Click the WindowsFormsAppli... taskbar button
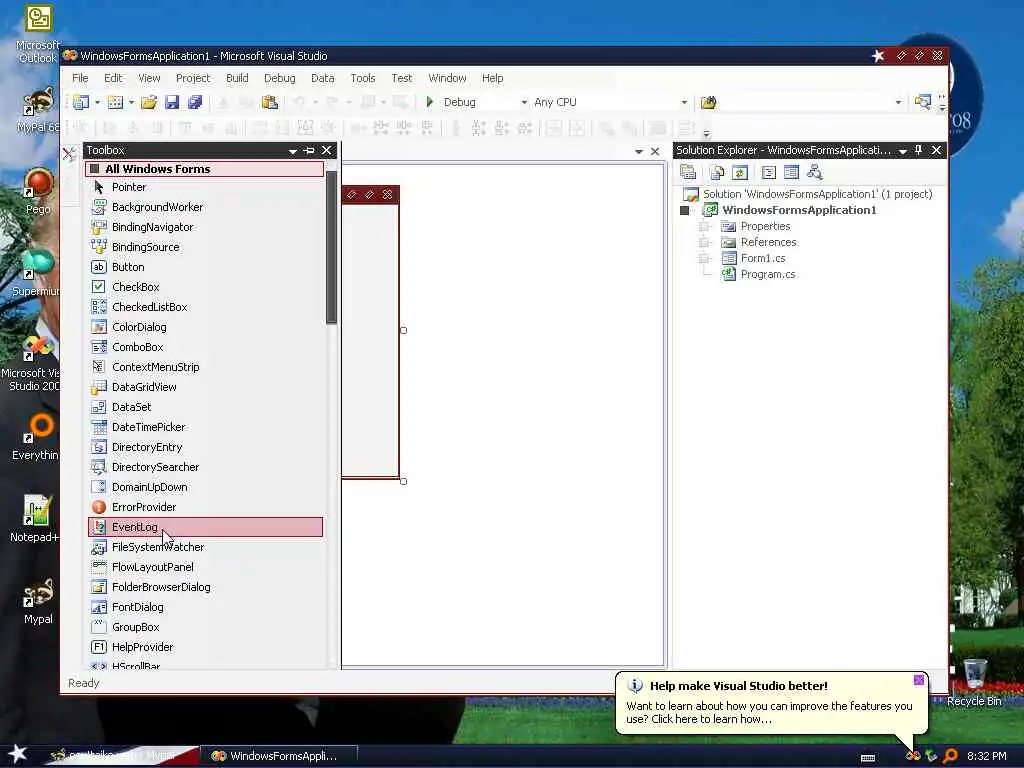Screen dimensions: 1024x768 279,756
